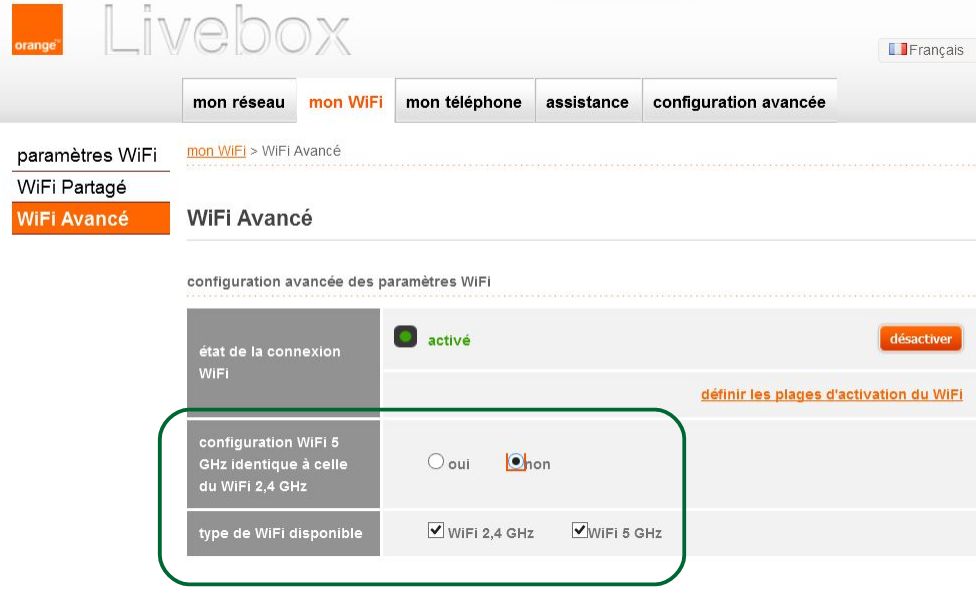
Task: Open the 'mon réseau' tab
Action: click(x=239, y=101)
